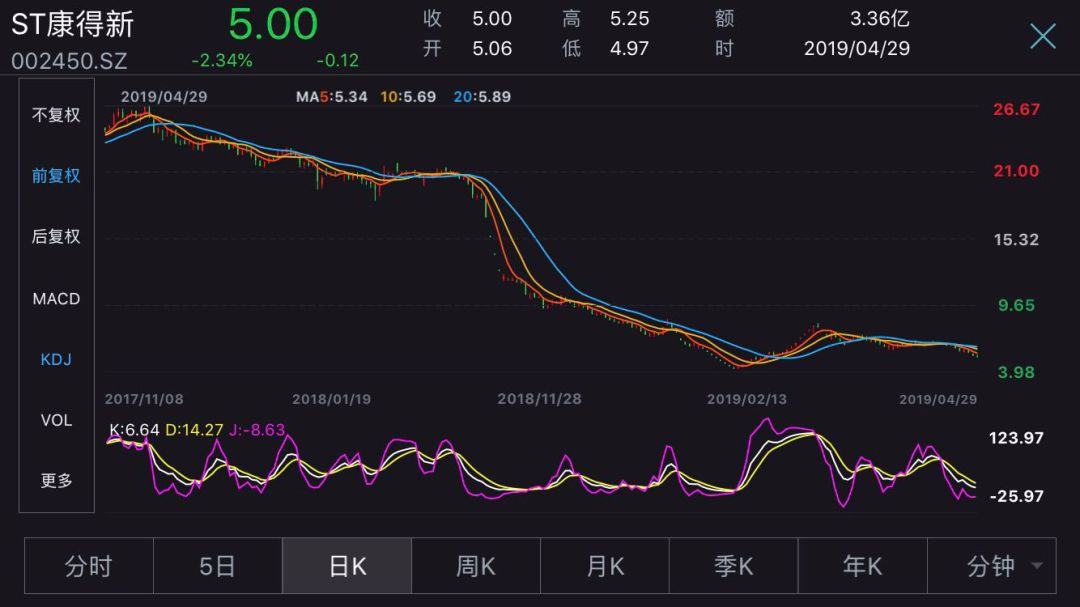This screenshot has height=607, width=1080.
Task: Click the MA5:5.34 legend label
Action: 331,96
